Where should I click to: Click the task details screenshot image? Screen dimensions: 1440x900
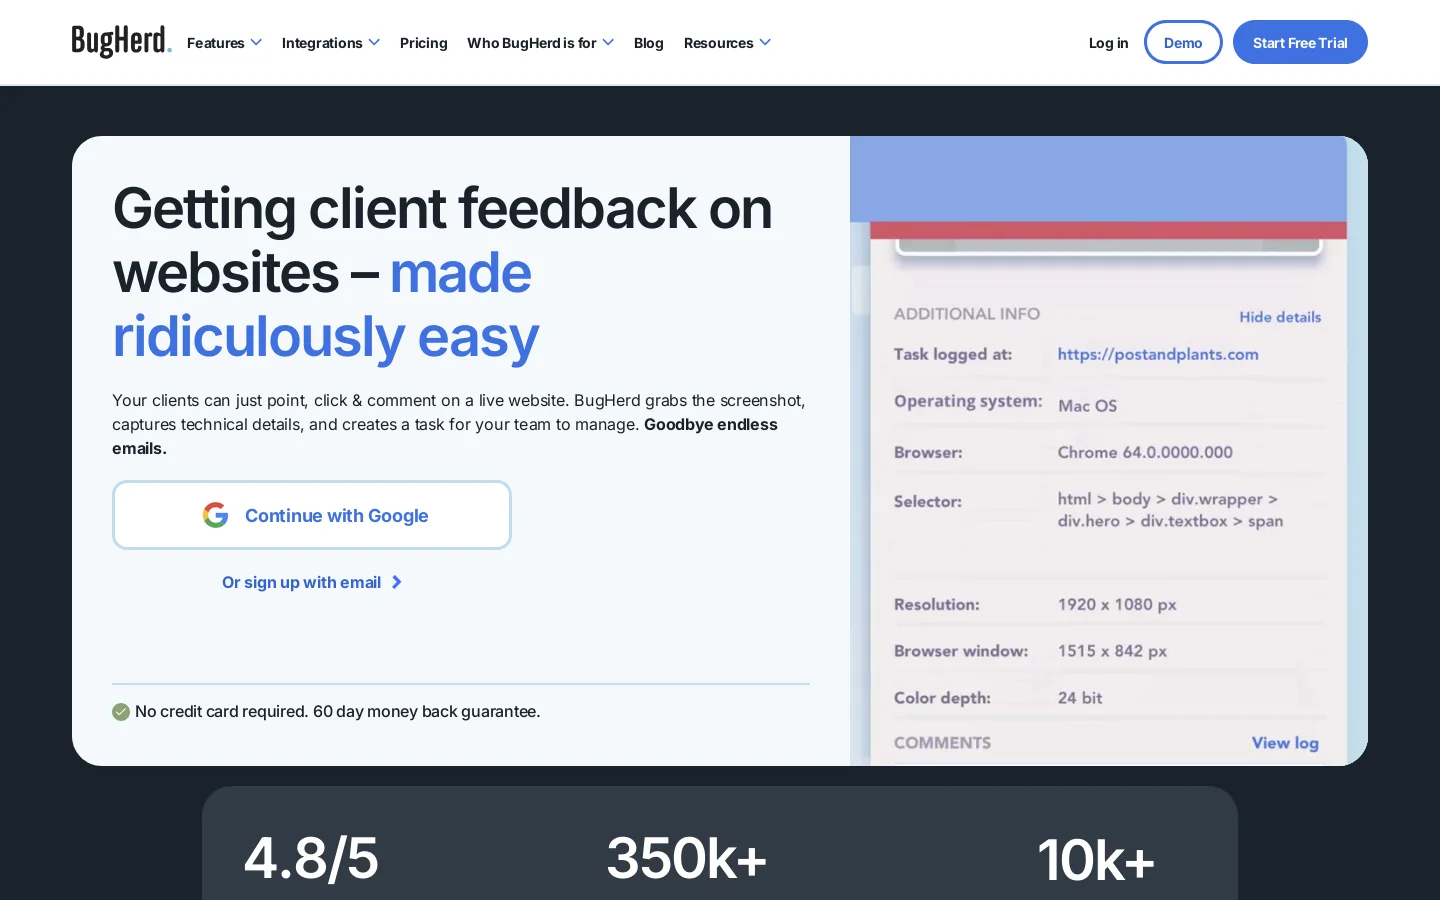point(1109,451)
